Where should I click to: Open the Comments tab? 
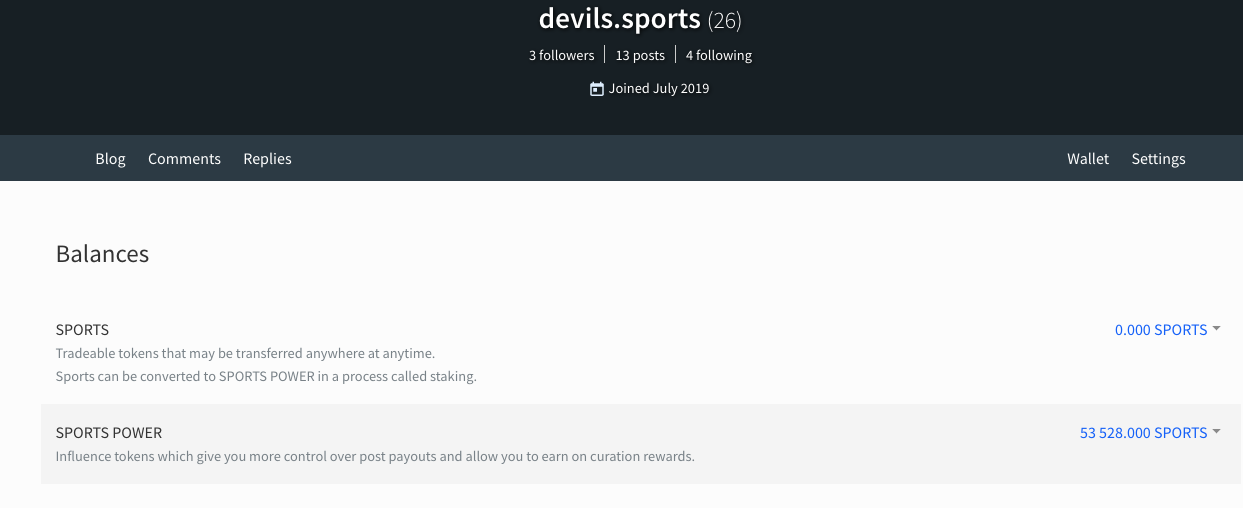click(184, 159)
